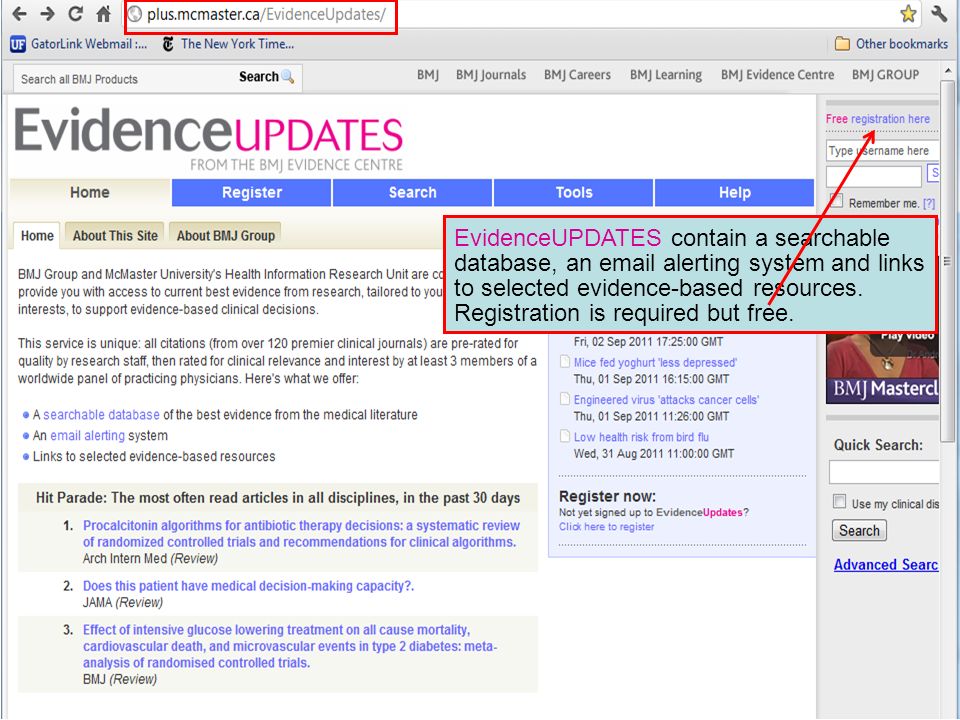
Task: Switch to About BMJ Group tab
Action: 225,236
